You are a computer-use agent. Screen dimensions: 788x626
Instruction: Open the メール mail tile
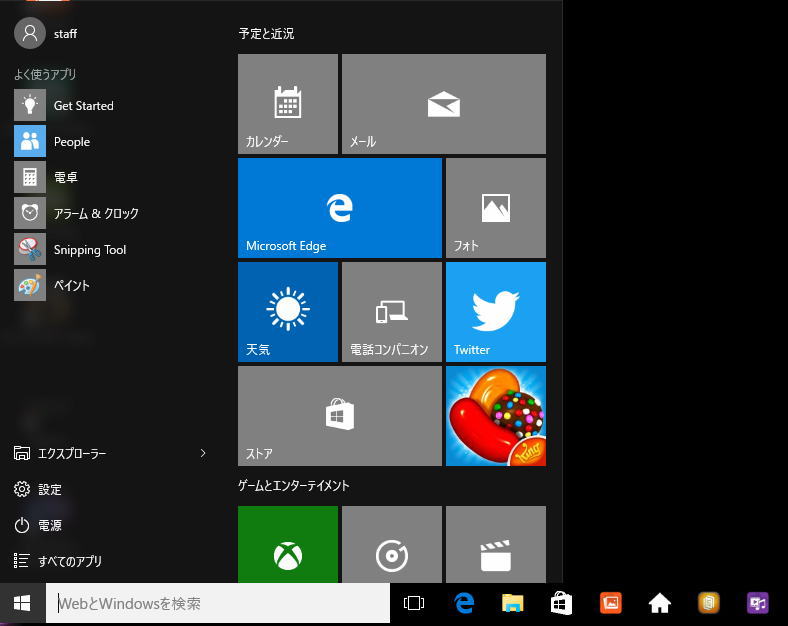pyautogui.click(x=444, y=104)
